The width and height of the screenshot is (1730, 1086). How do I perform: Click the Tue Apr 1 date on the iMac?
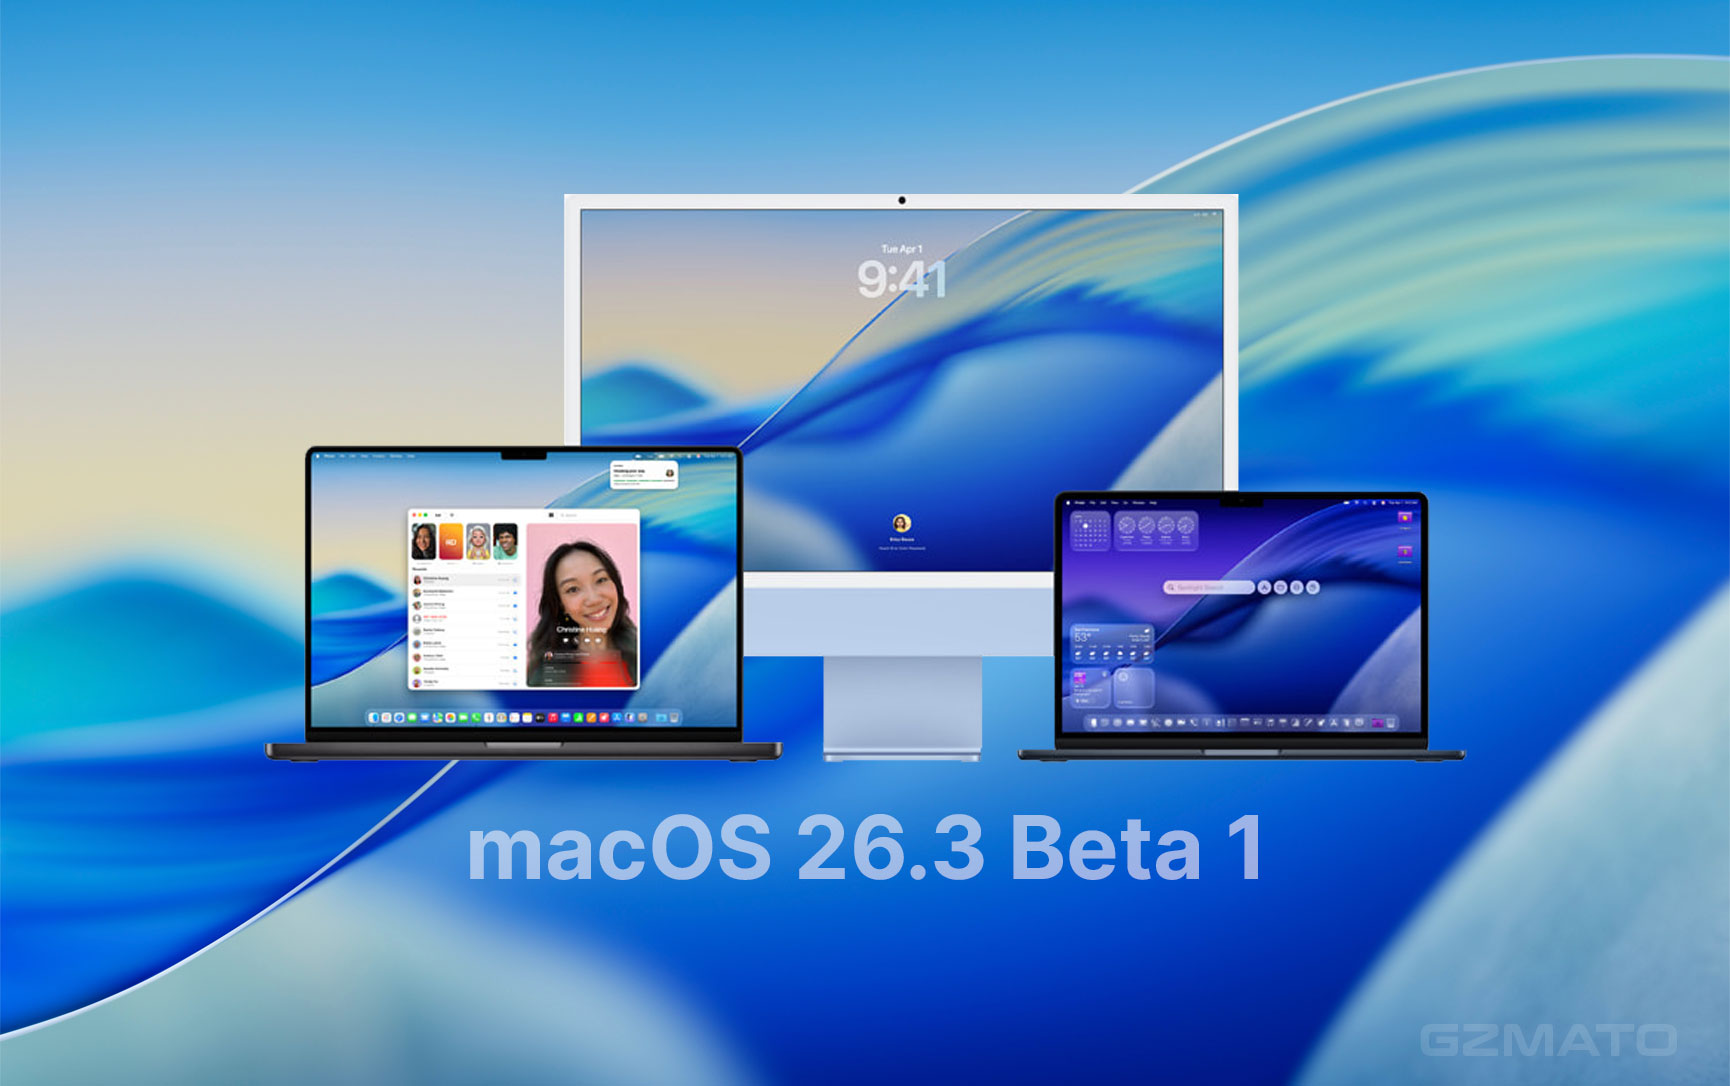[x=901, y=248]
